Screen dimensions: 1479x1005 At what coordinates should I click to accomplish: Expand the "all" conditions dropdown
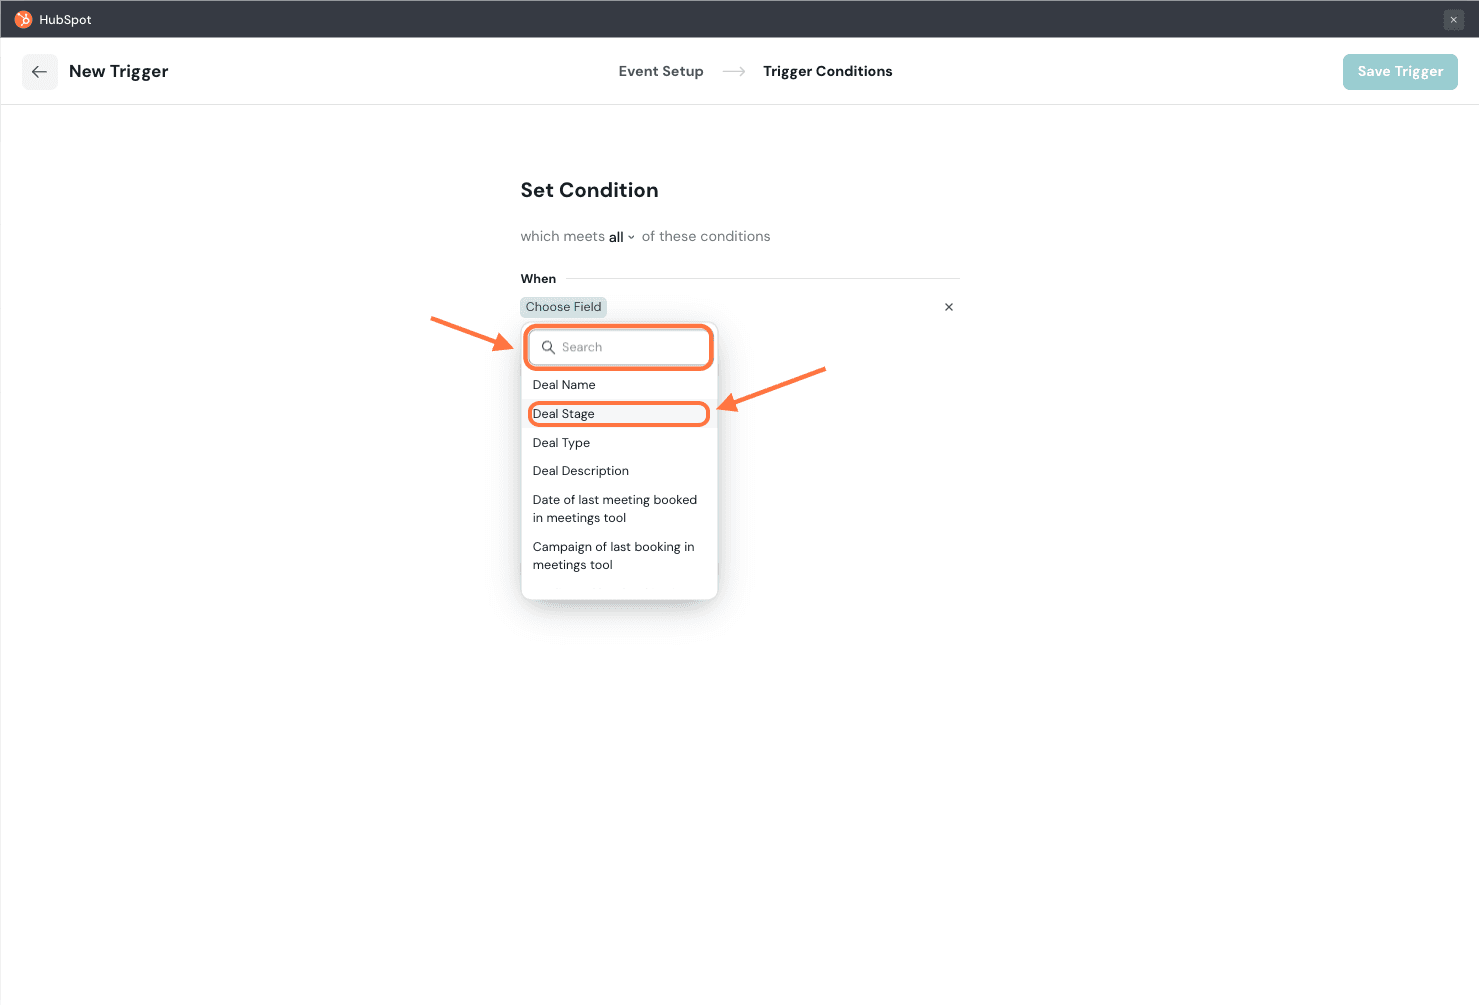tap(621, 237)
